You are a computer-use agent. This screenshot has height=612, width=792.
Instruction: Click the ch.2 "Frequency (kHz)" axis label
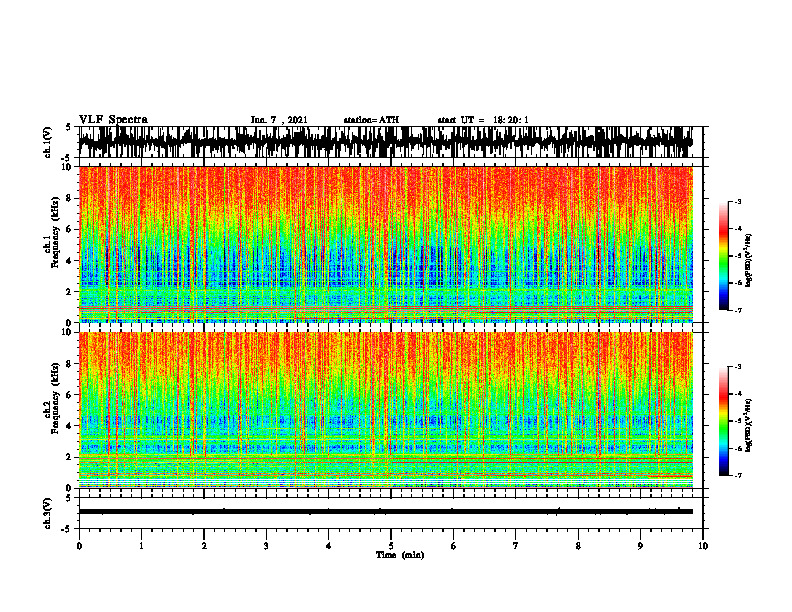(55, 398)
